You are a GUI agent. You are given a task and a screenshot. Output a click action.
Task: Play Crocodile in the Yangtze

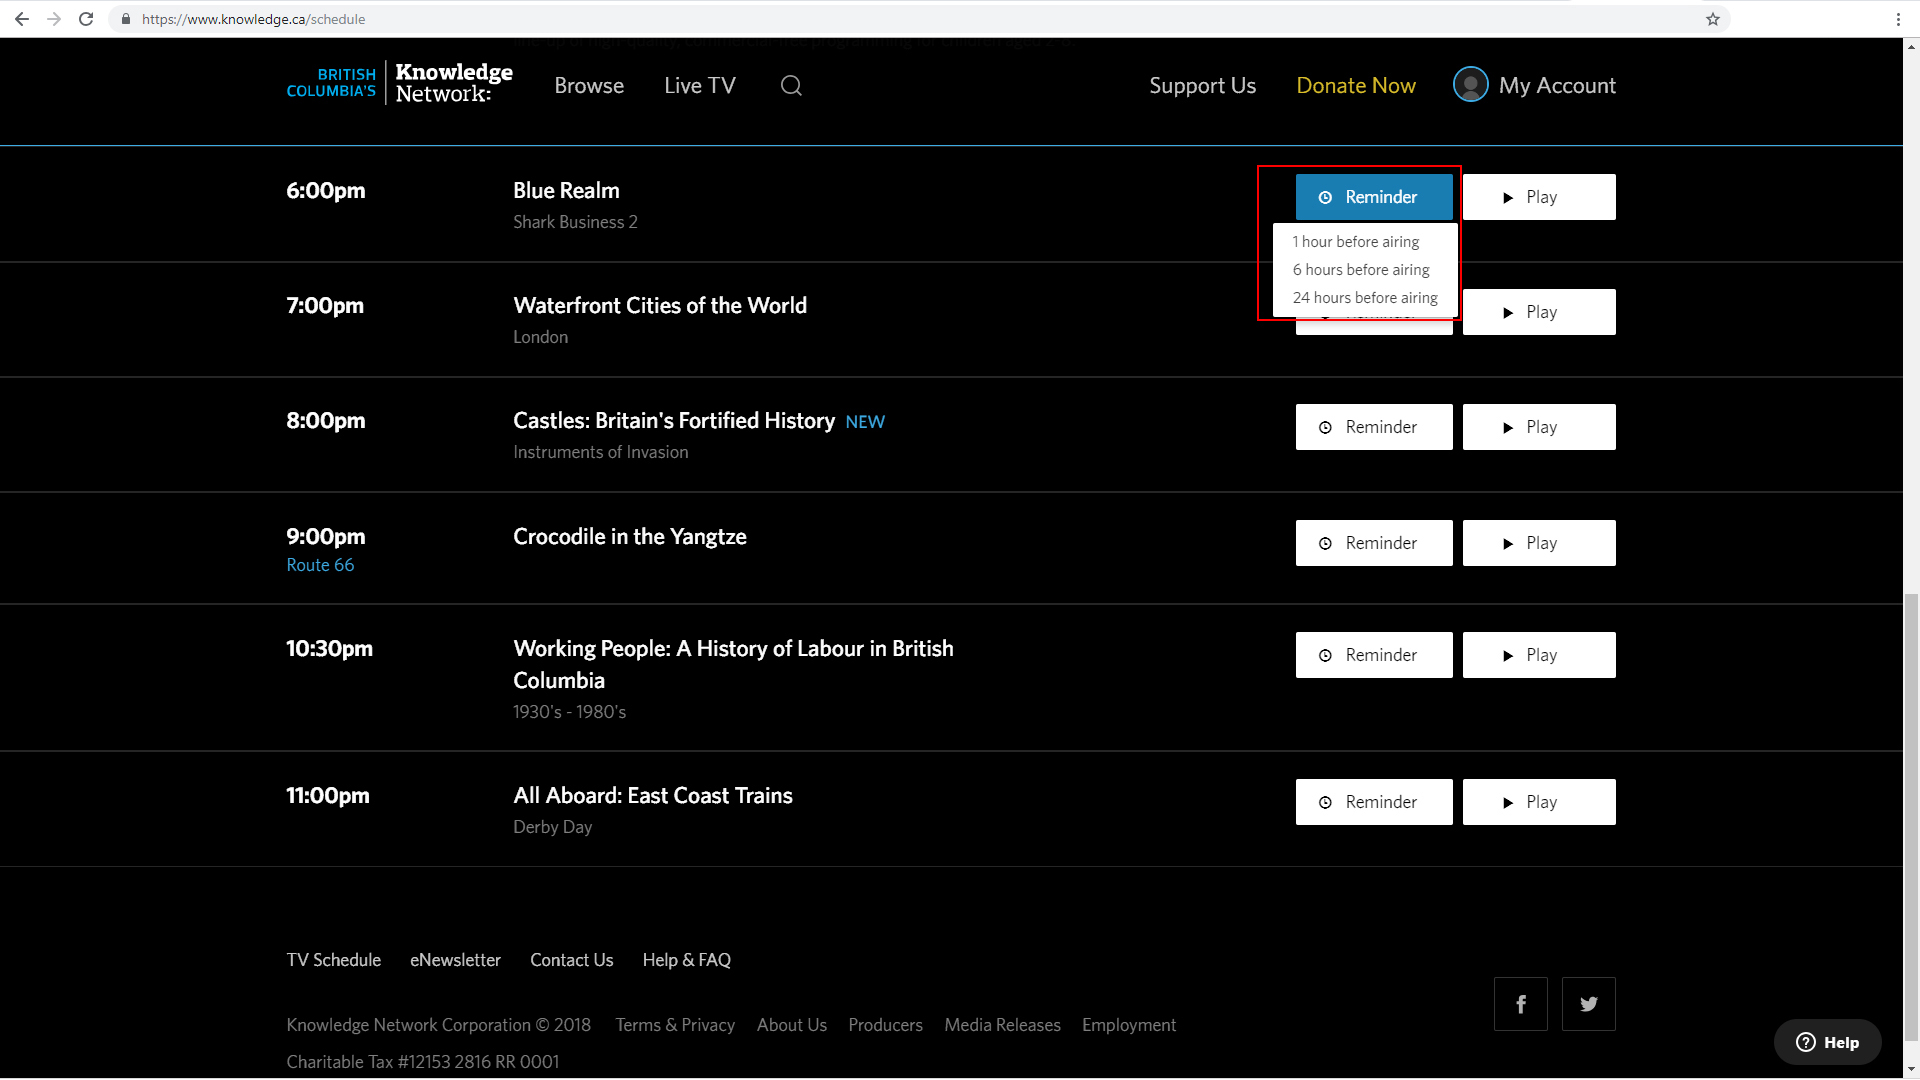[x=1539, y=543]
